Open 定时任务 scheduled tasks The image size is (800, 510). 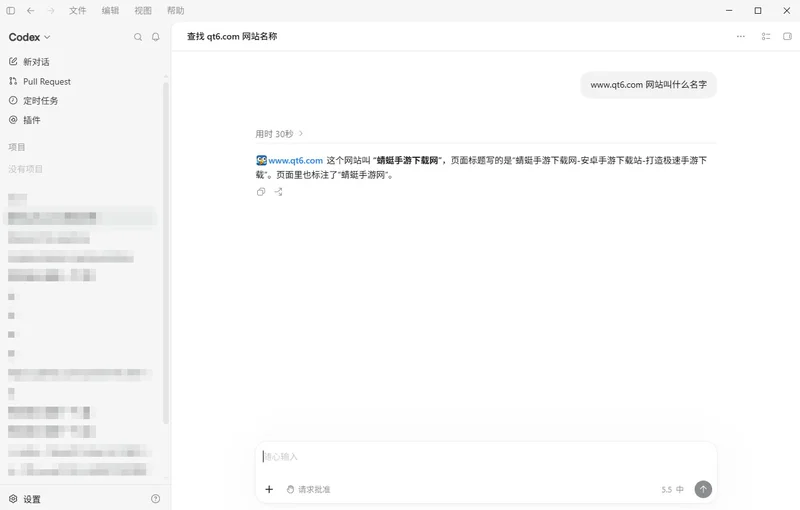pyautogui.click(x=34, y=100)
